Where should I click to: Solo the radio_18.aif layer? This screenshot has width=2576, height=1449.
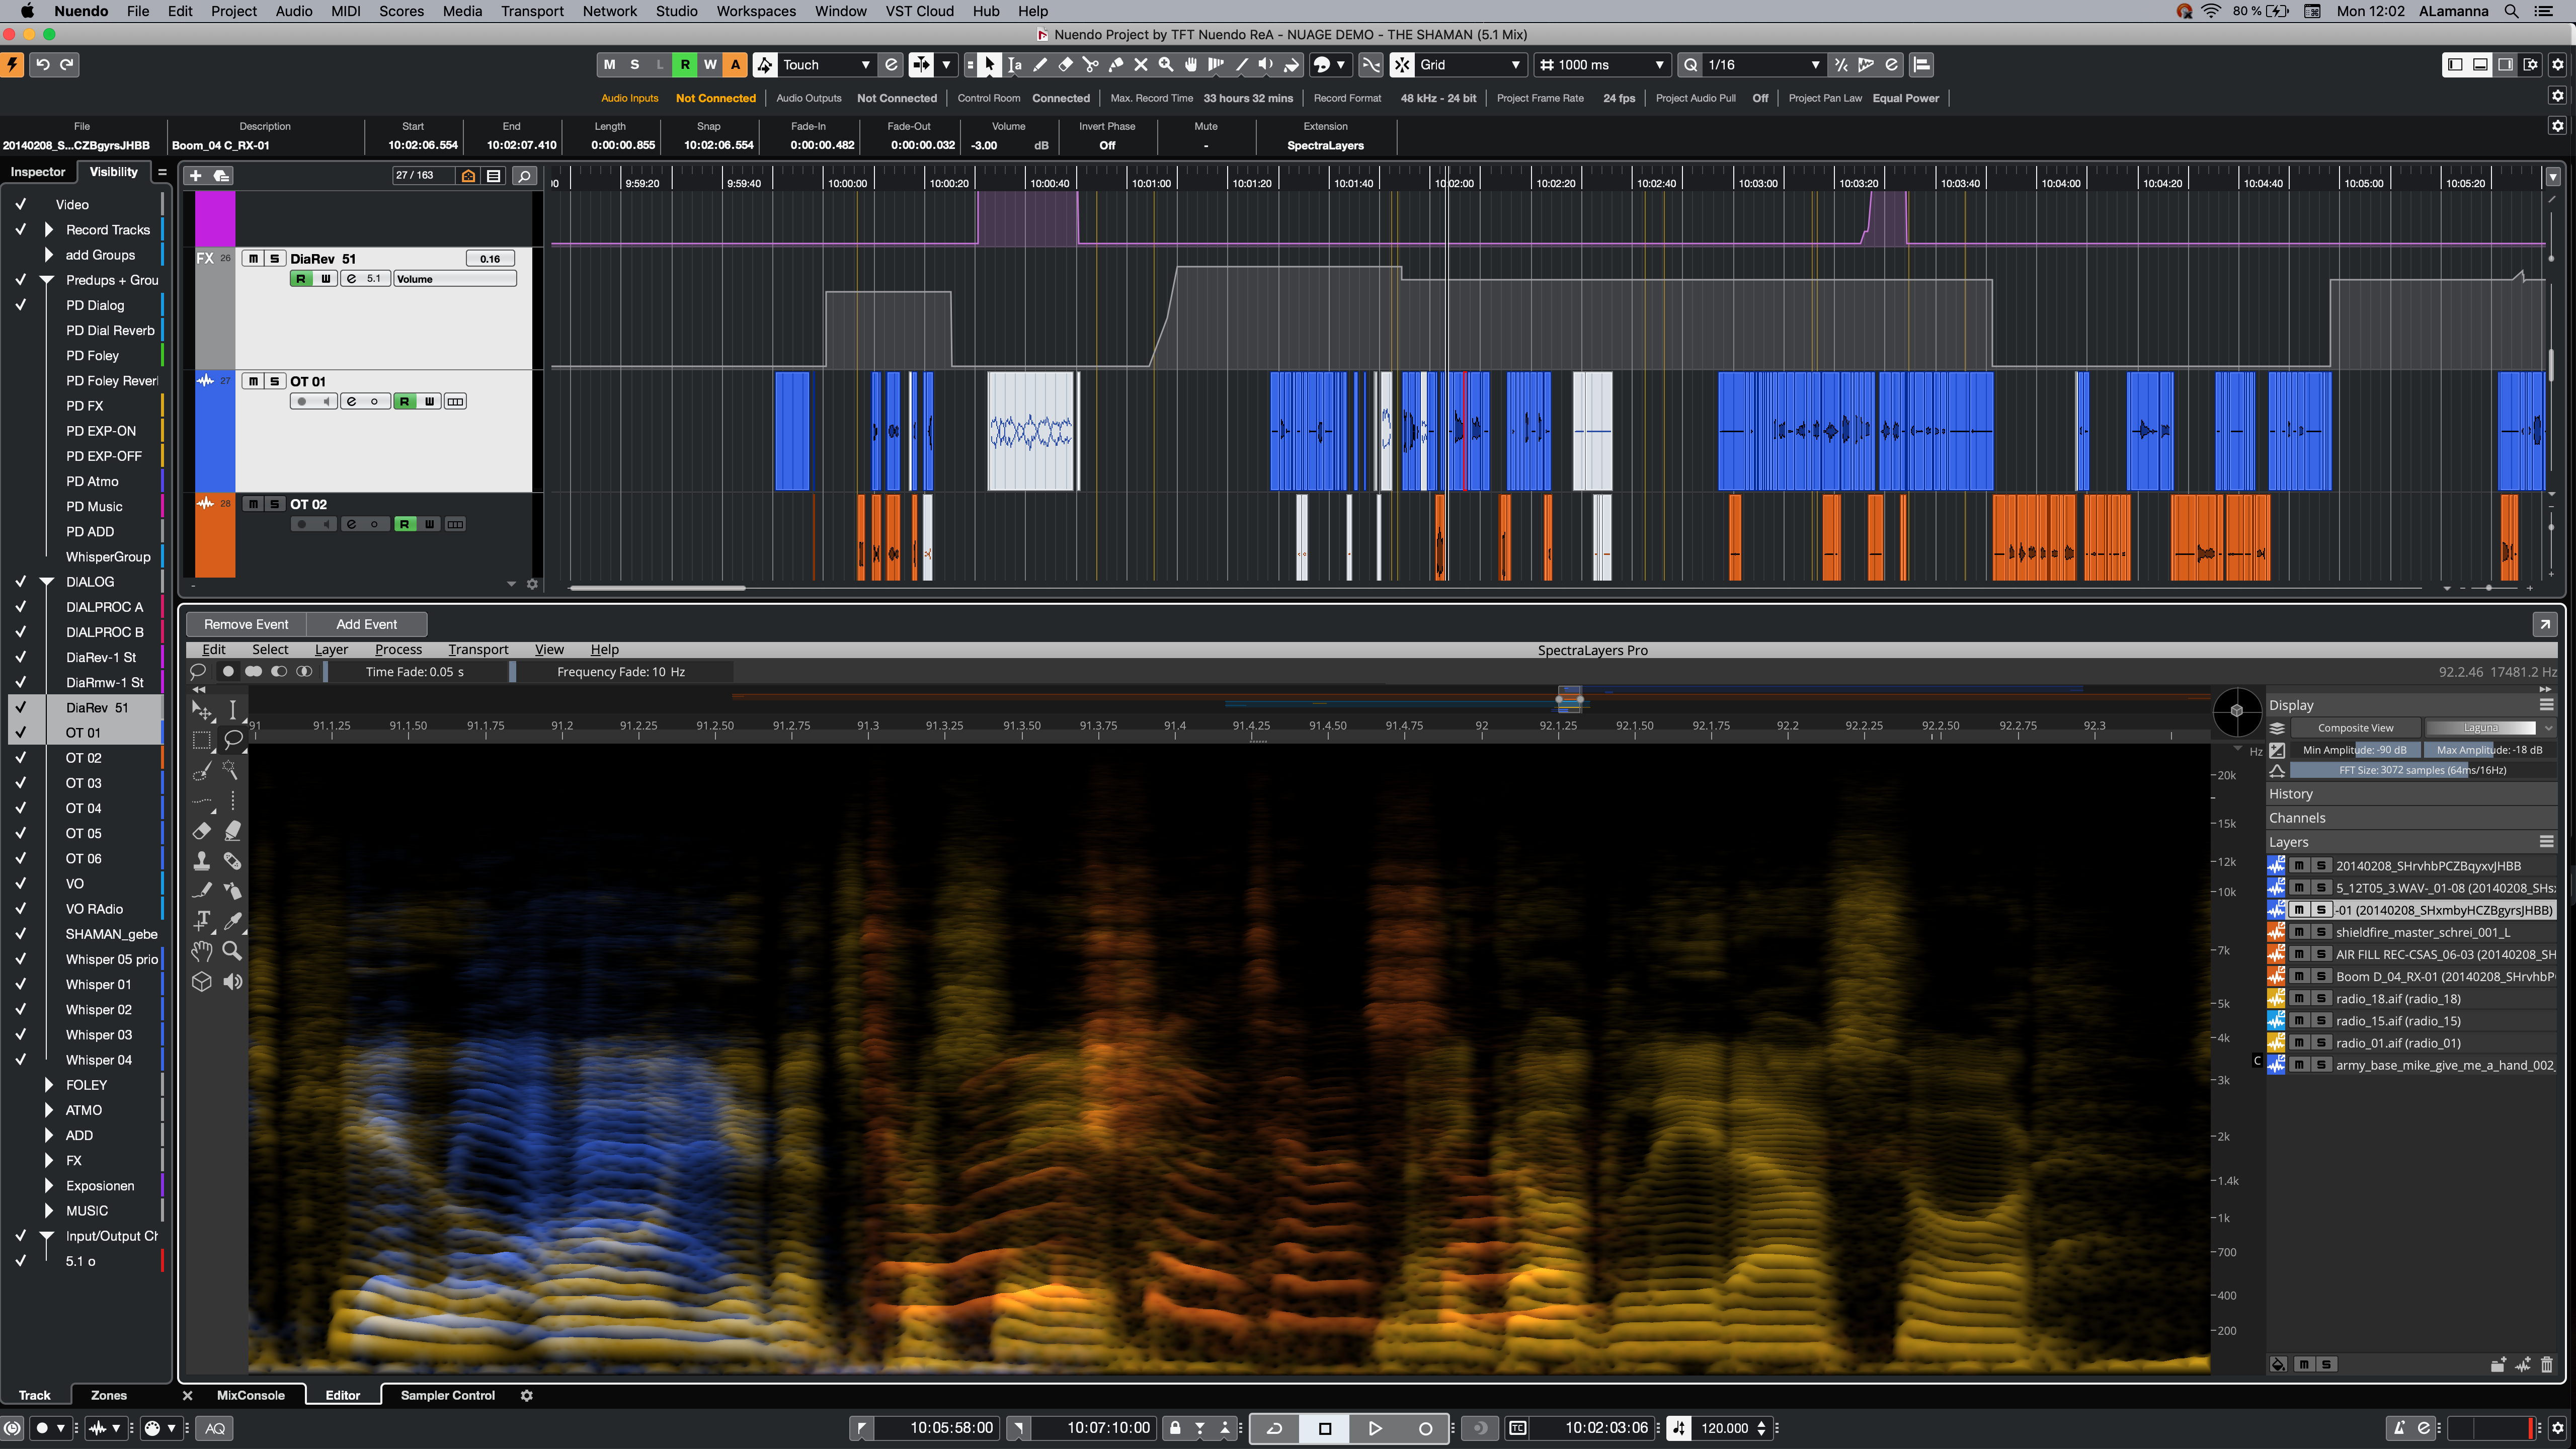point(2321,998)
